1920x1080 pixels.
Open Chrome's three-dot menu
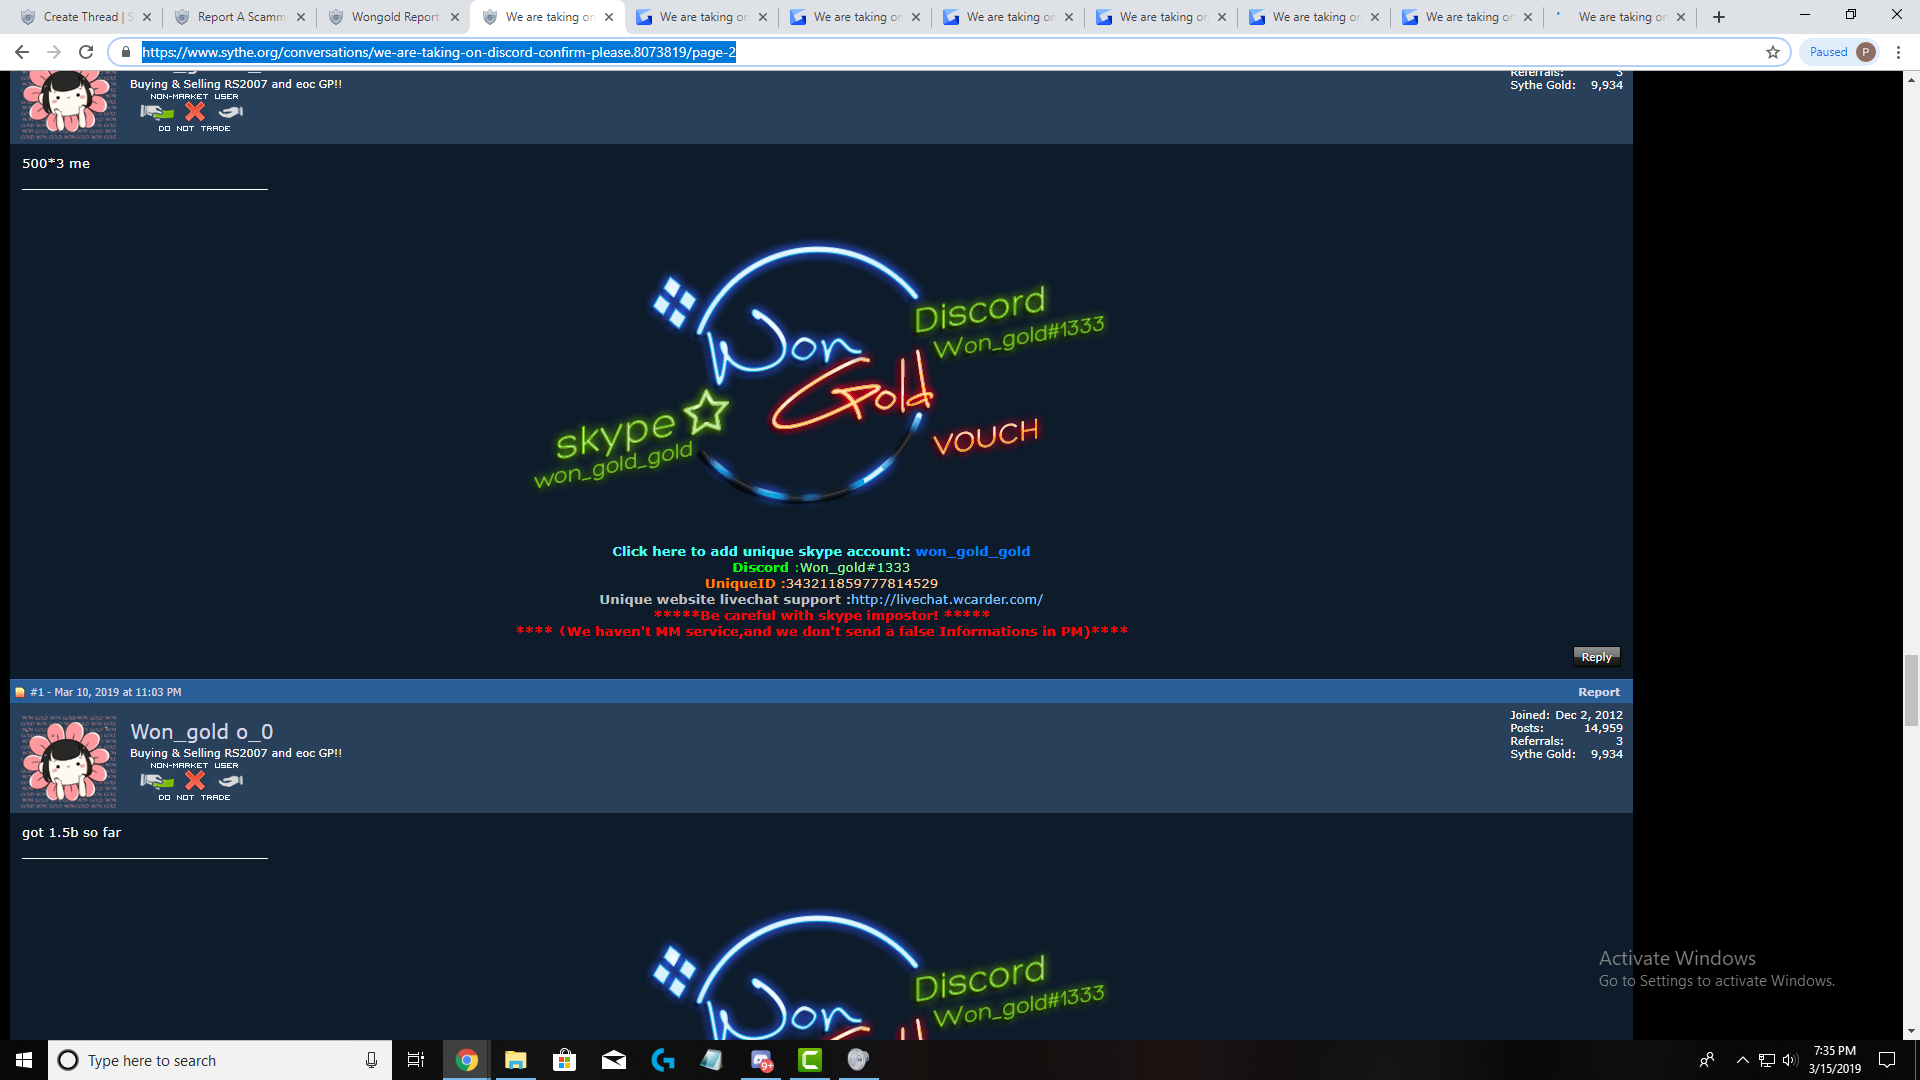(x=1899, y=52)
